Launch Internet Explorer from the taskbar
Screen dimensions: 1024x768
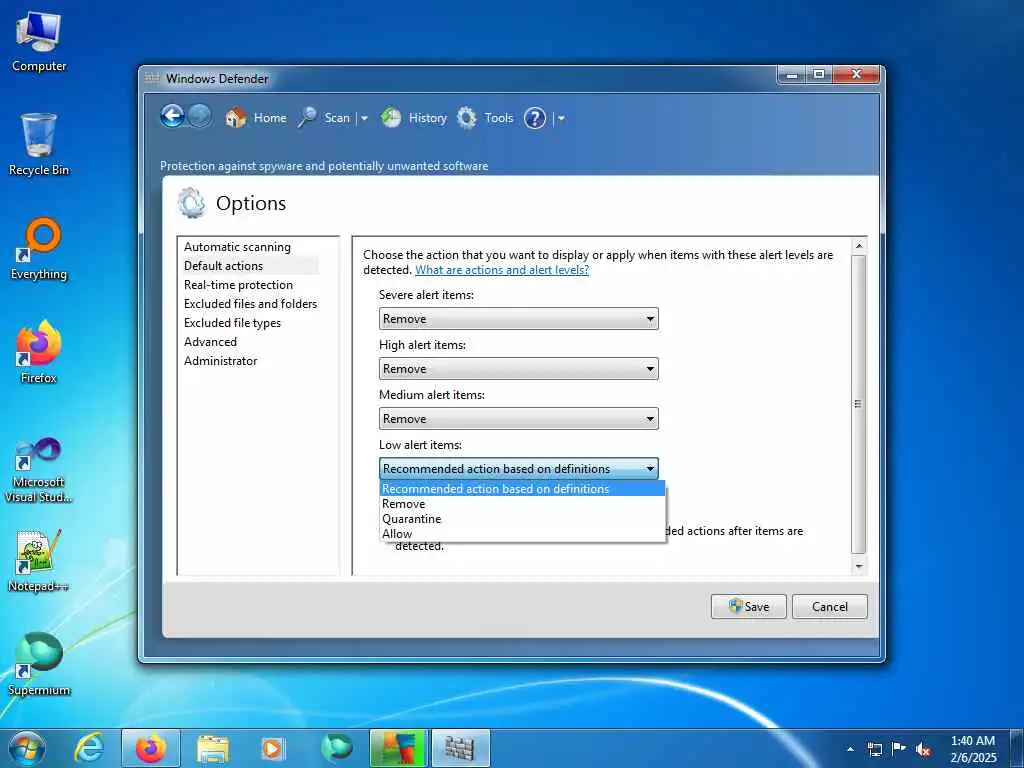(x=89, y=748)
